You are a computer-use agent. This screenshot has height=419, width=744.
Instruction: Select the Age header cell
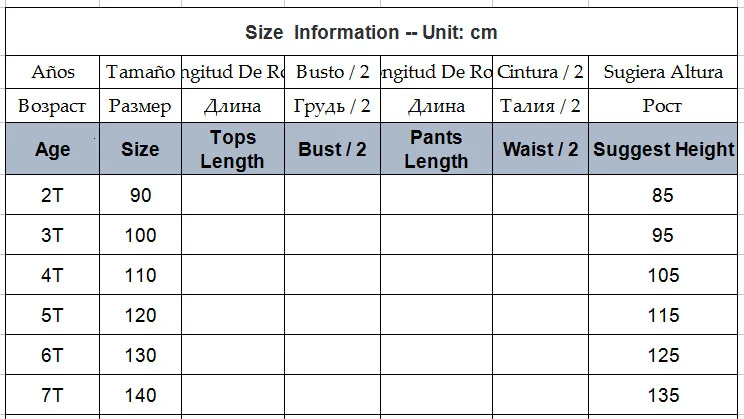[x=52, y=150]
